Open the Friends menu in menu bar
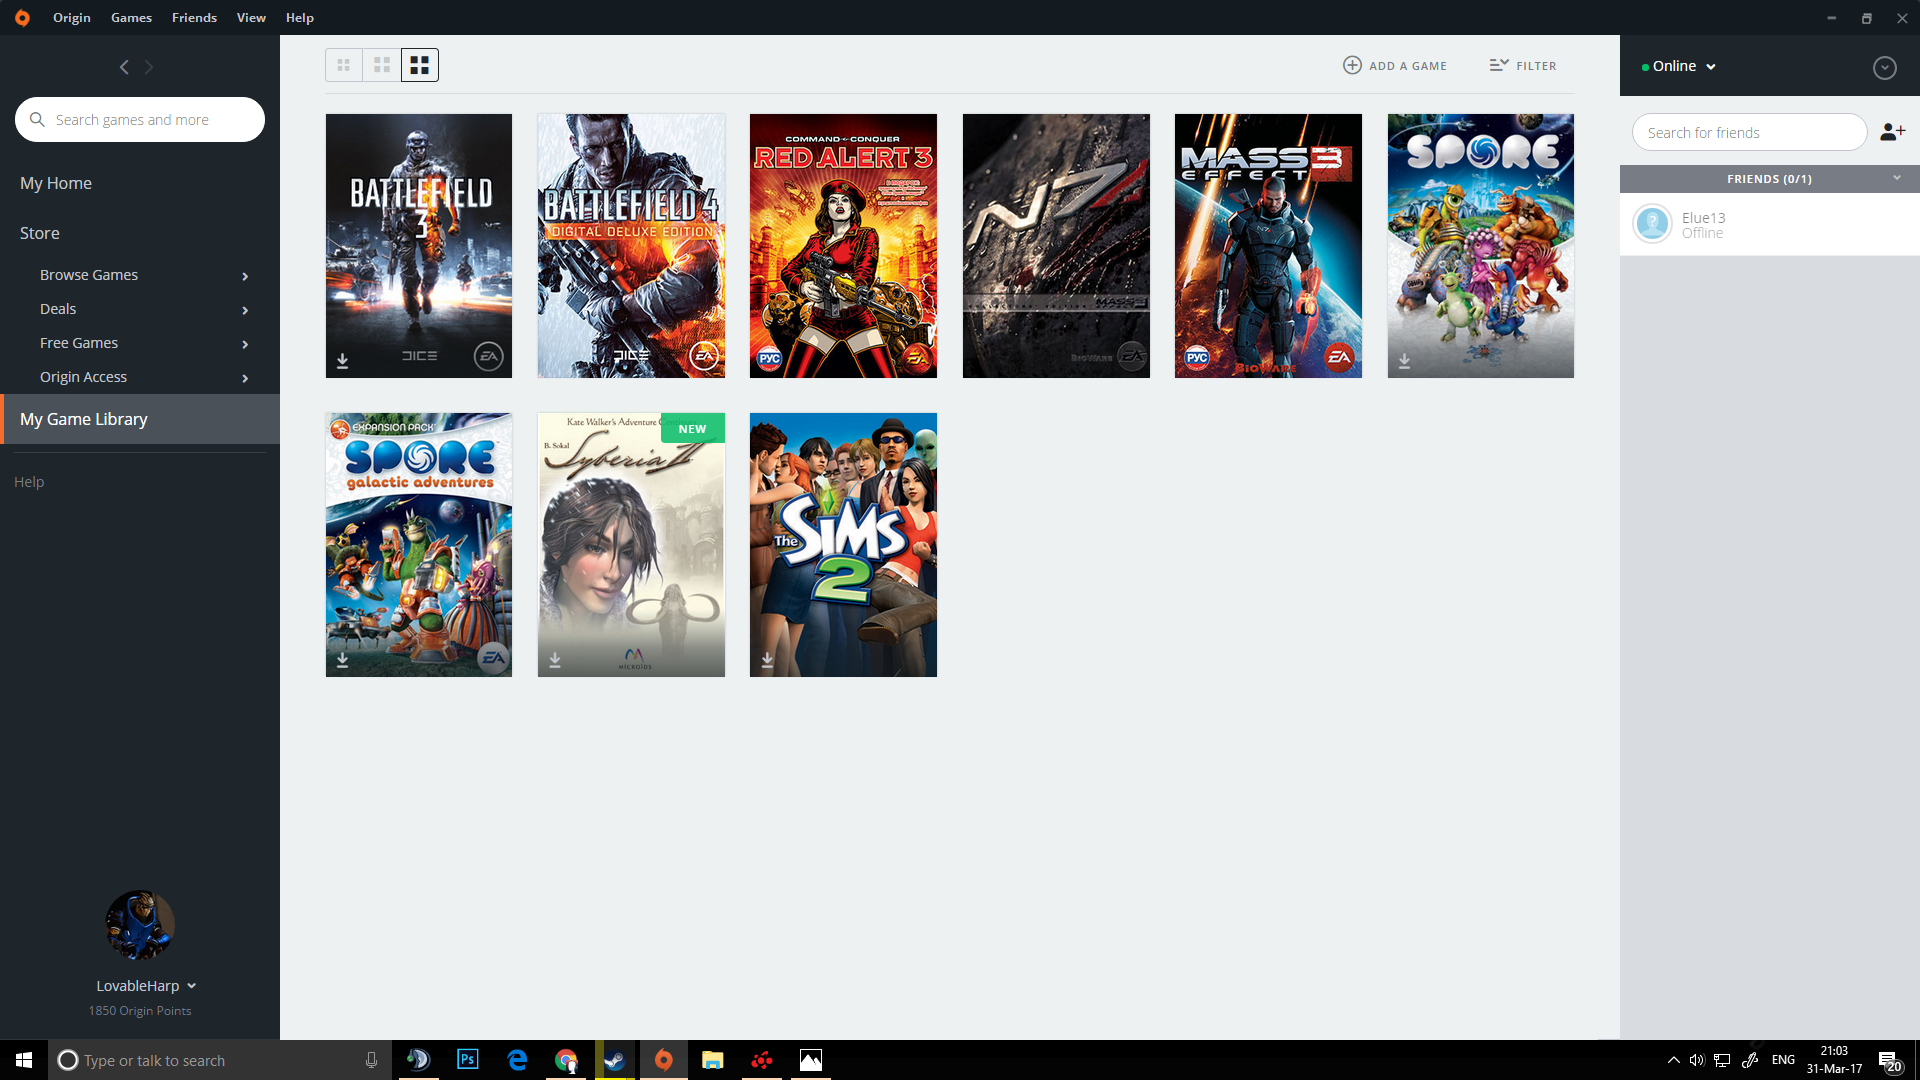Screen dimensions: 1920x1080 (x=194, y=17)
